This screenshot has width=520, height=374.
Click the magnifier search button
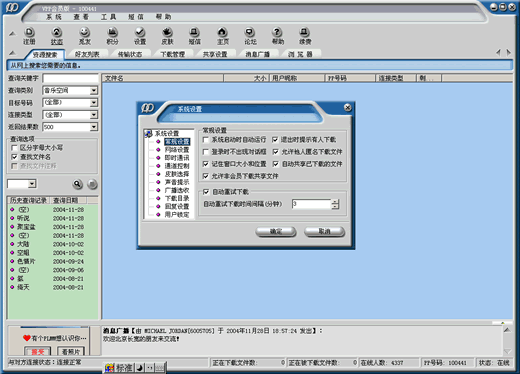click(78, 184)
